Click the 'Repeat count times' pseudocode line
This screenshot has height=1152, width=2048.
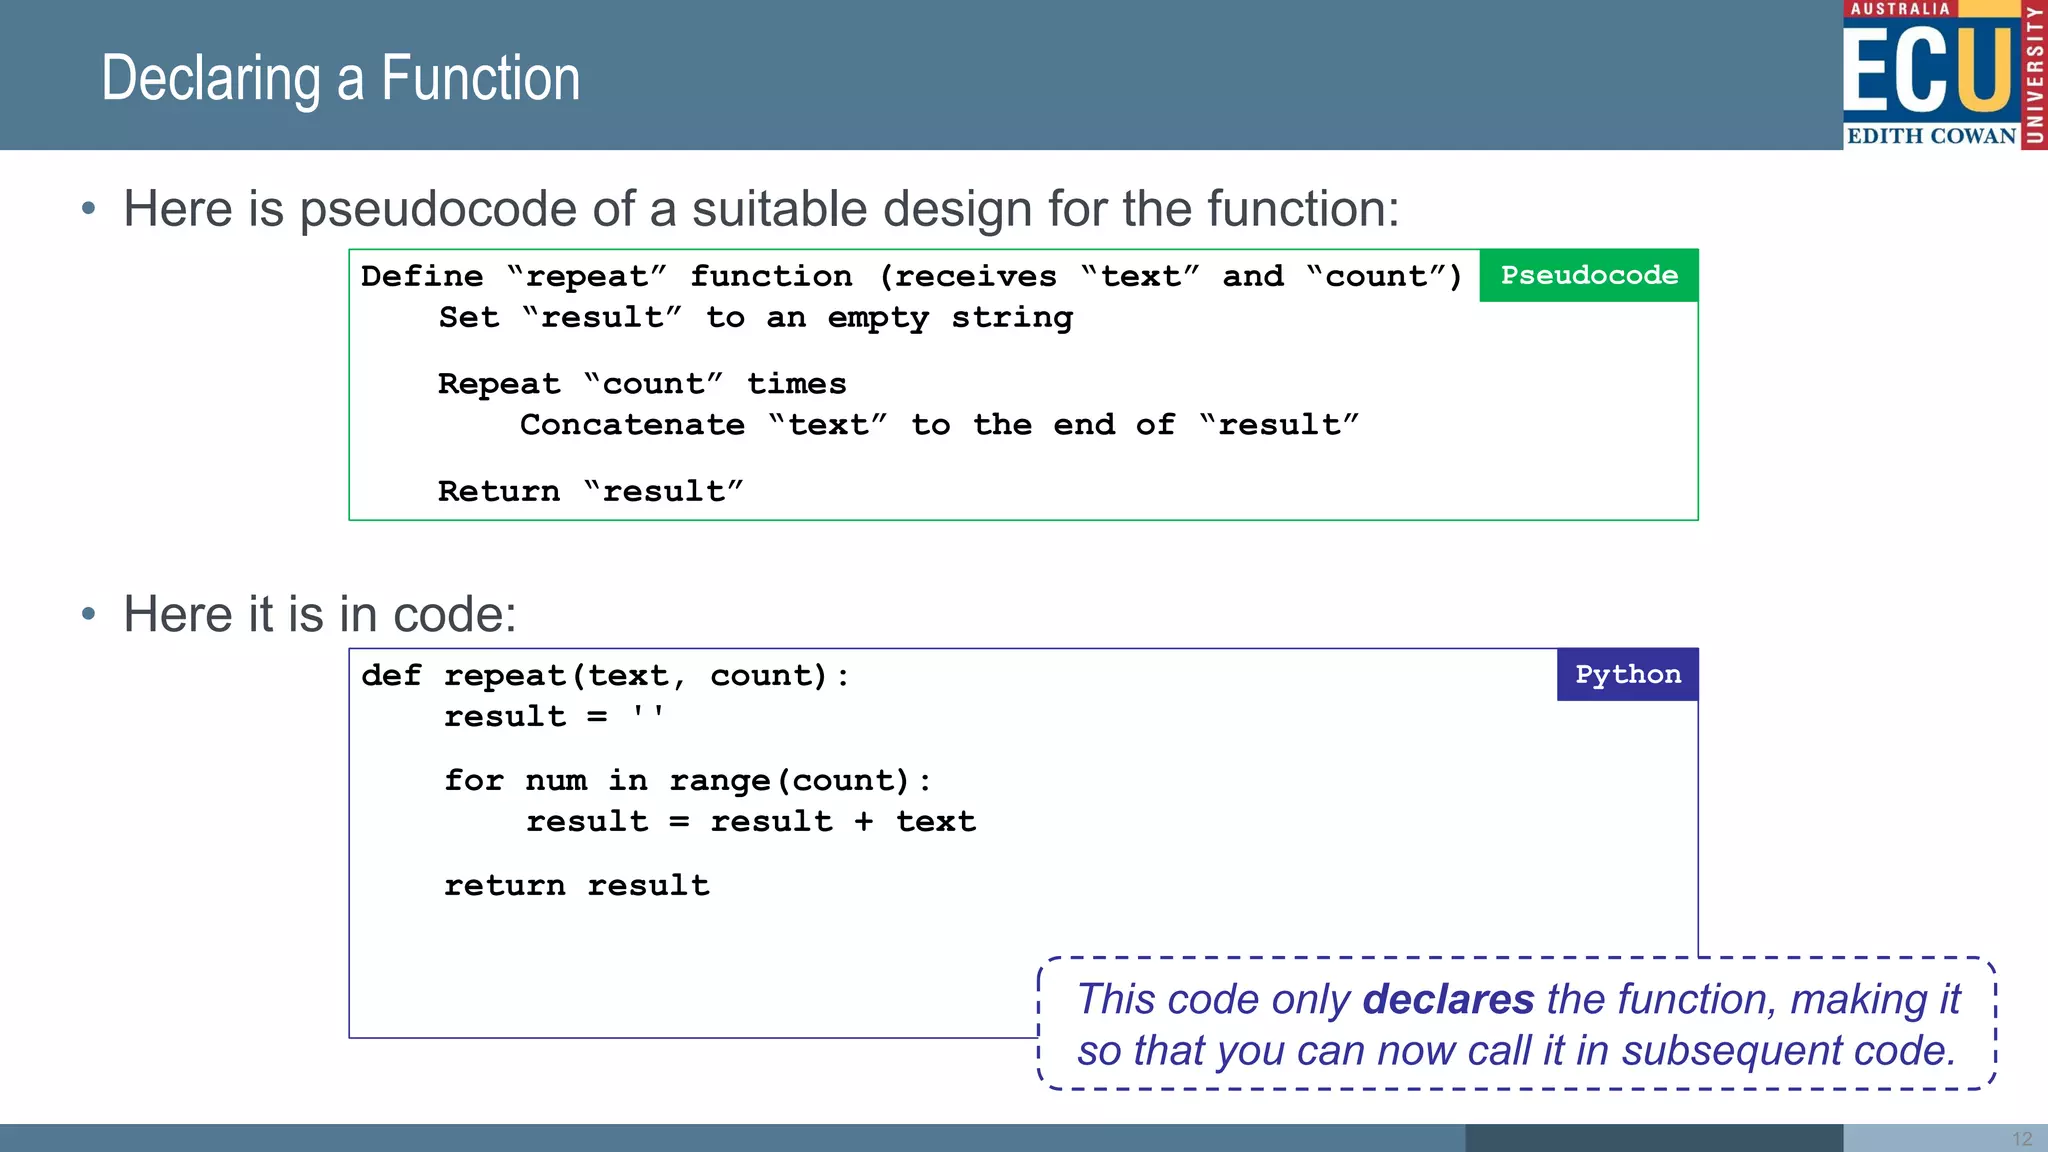tap(642, 384)
